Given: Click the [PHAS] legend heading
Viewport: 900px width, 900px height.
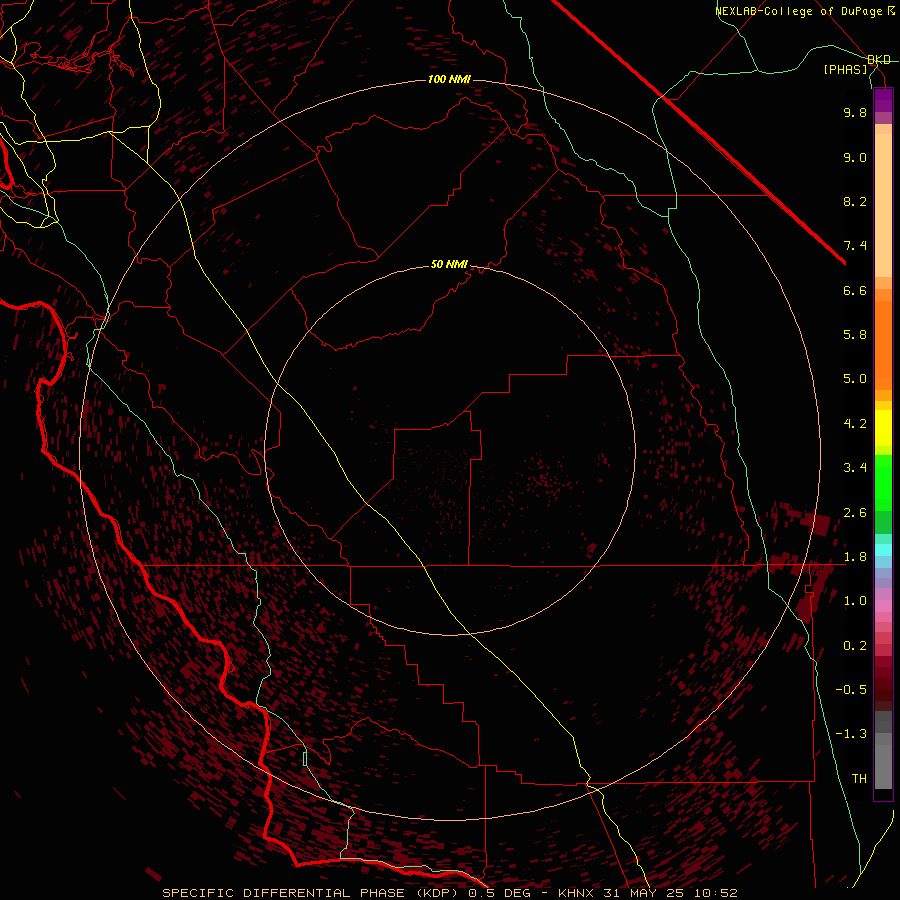Looking at the screenshot, I should 846,70.
